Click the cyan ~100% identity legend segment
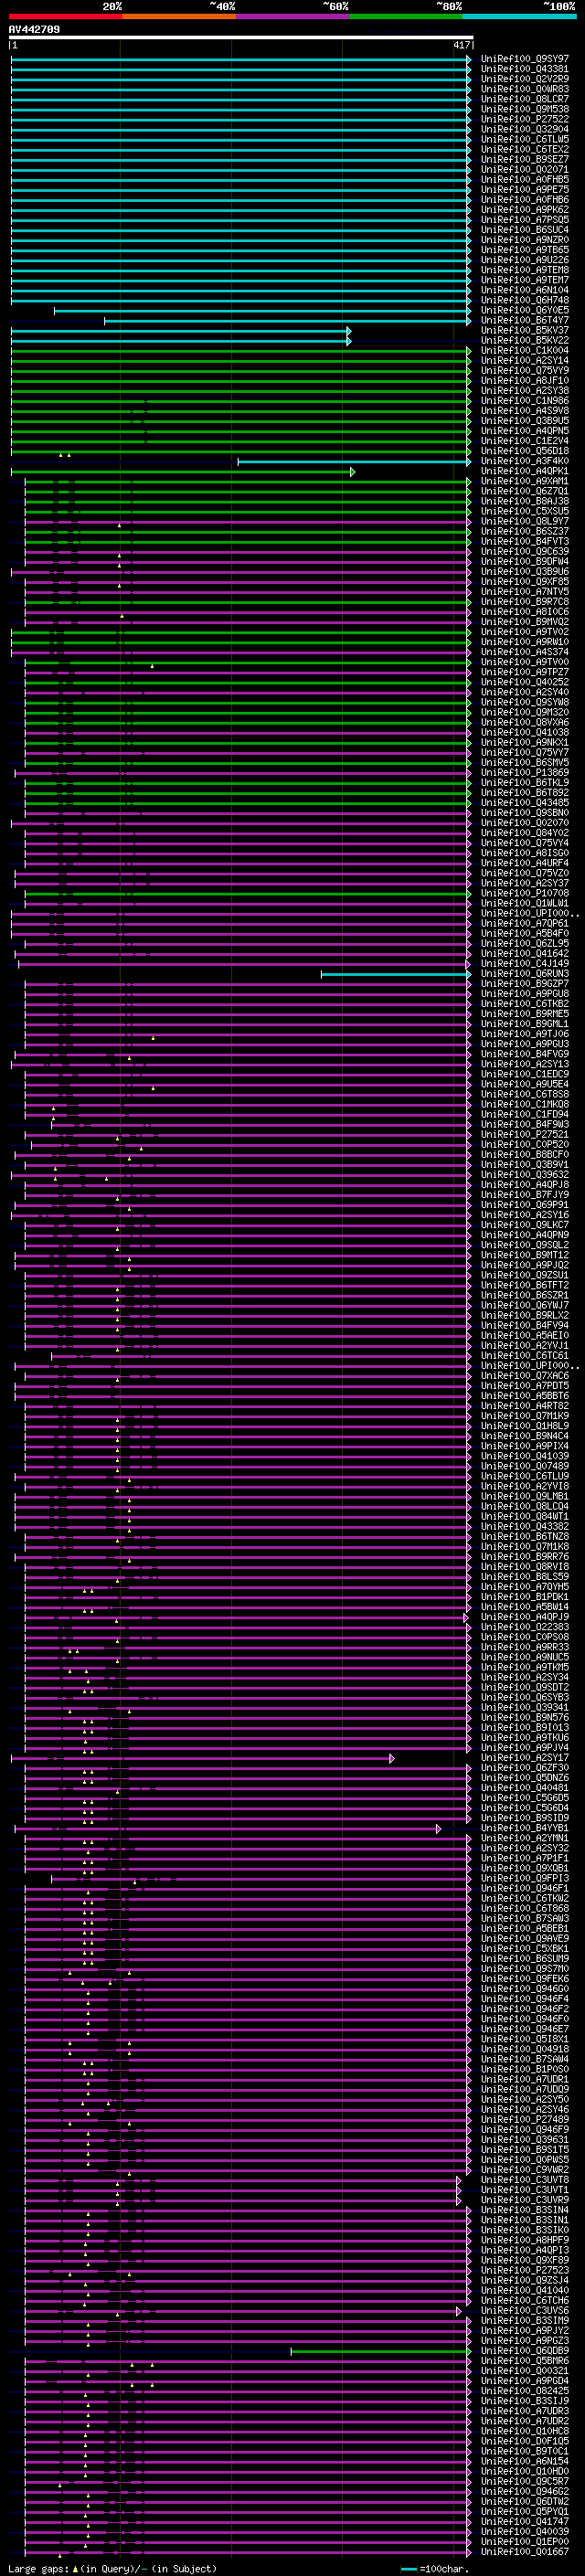 [520, 17]
